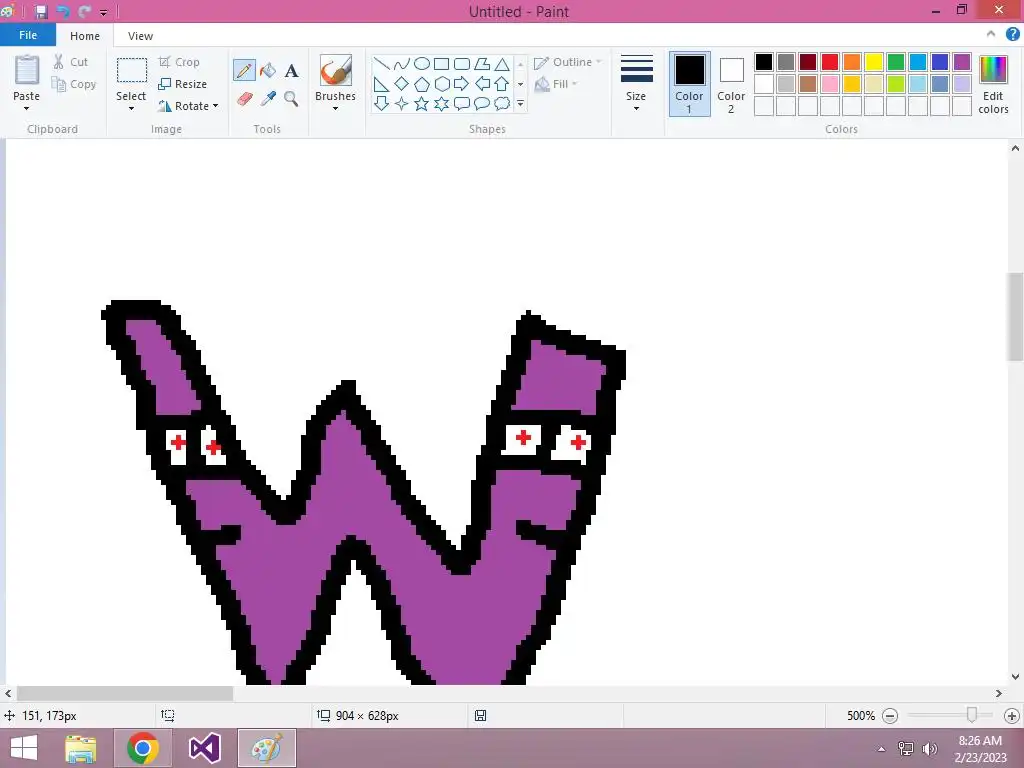The height and width of the screenshot is (768, 1024).
Task: Choose the Down arrow shape
Action: point(382,103)
